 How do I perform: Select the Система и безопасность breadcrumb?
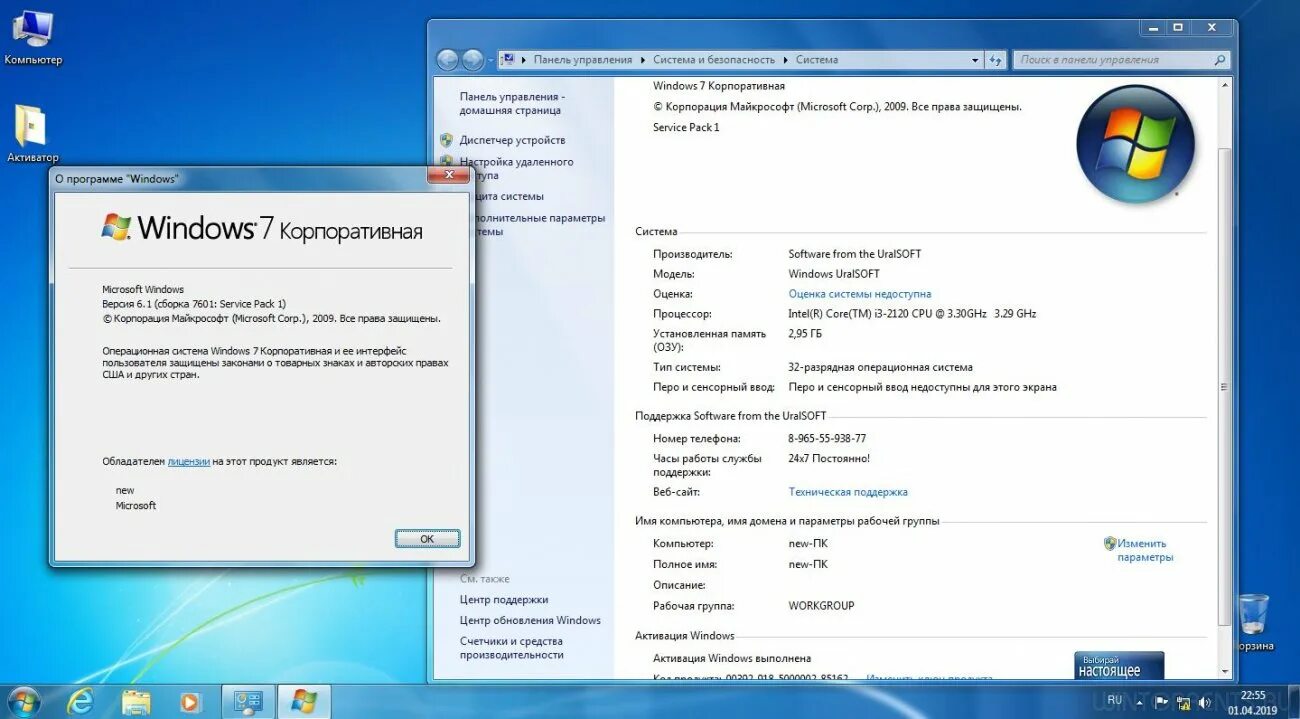714,60
